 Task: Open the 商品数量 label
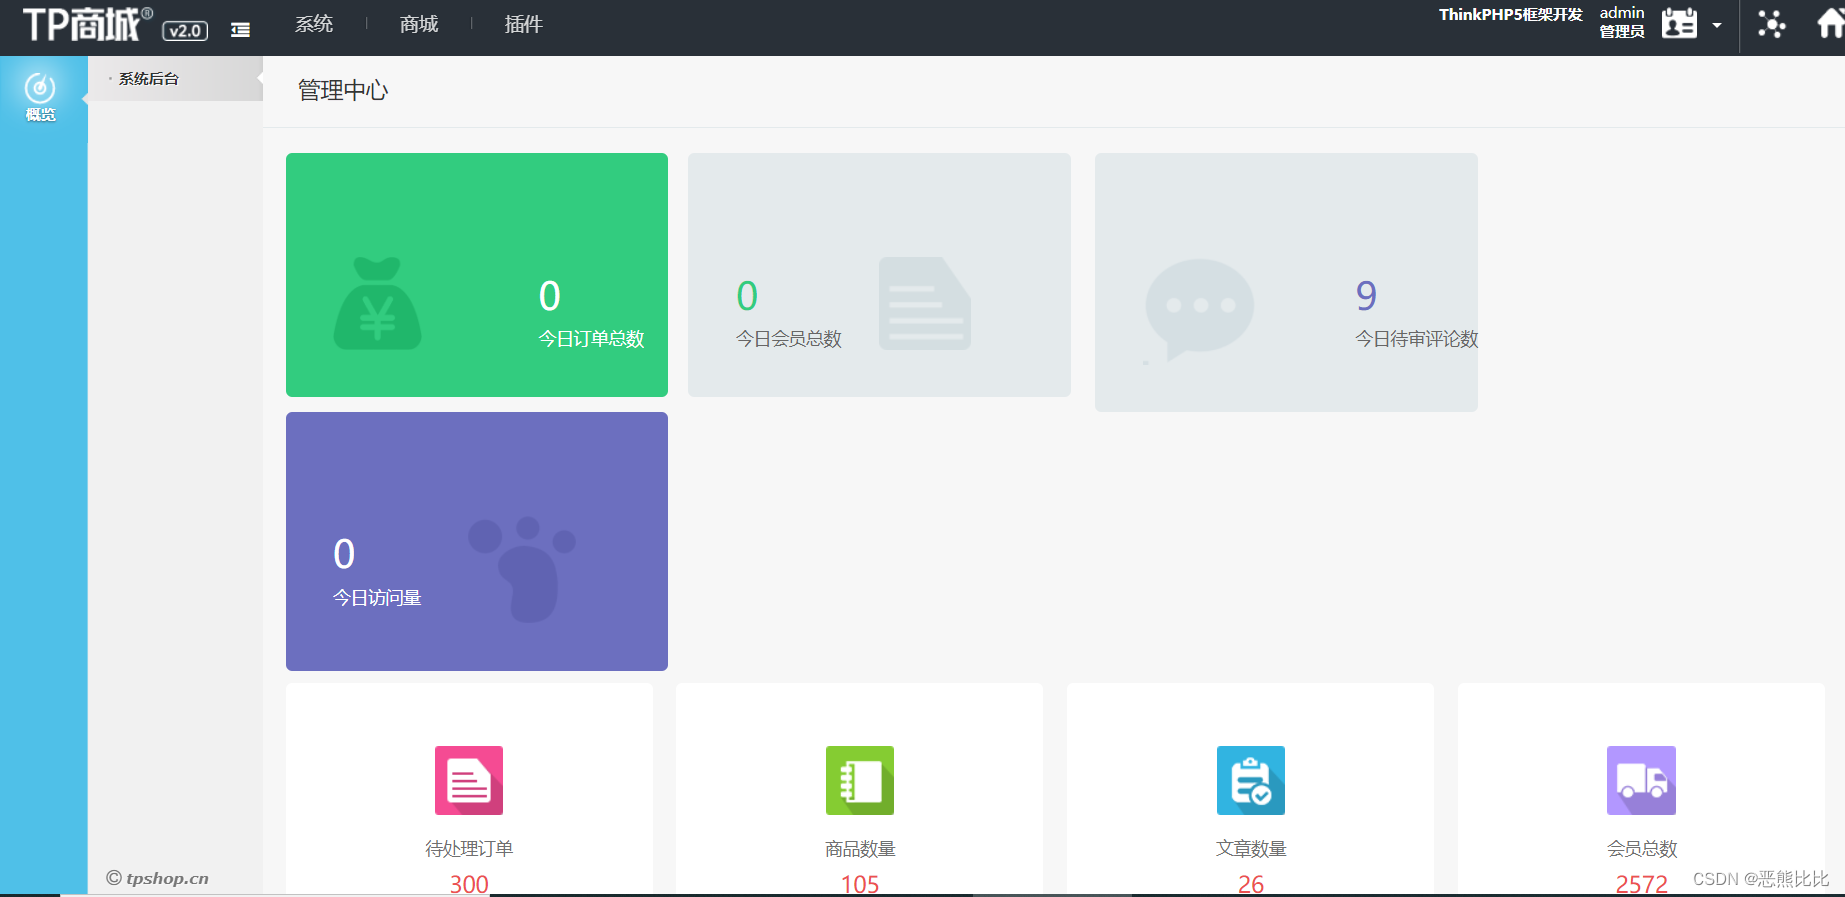point(860,849)
